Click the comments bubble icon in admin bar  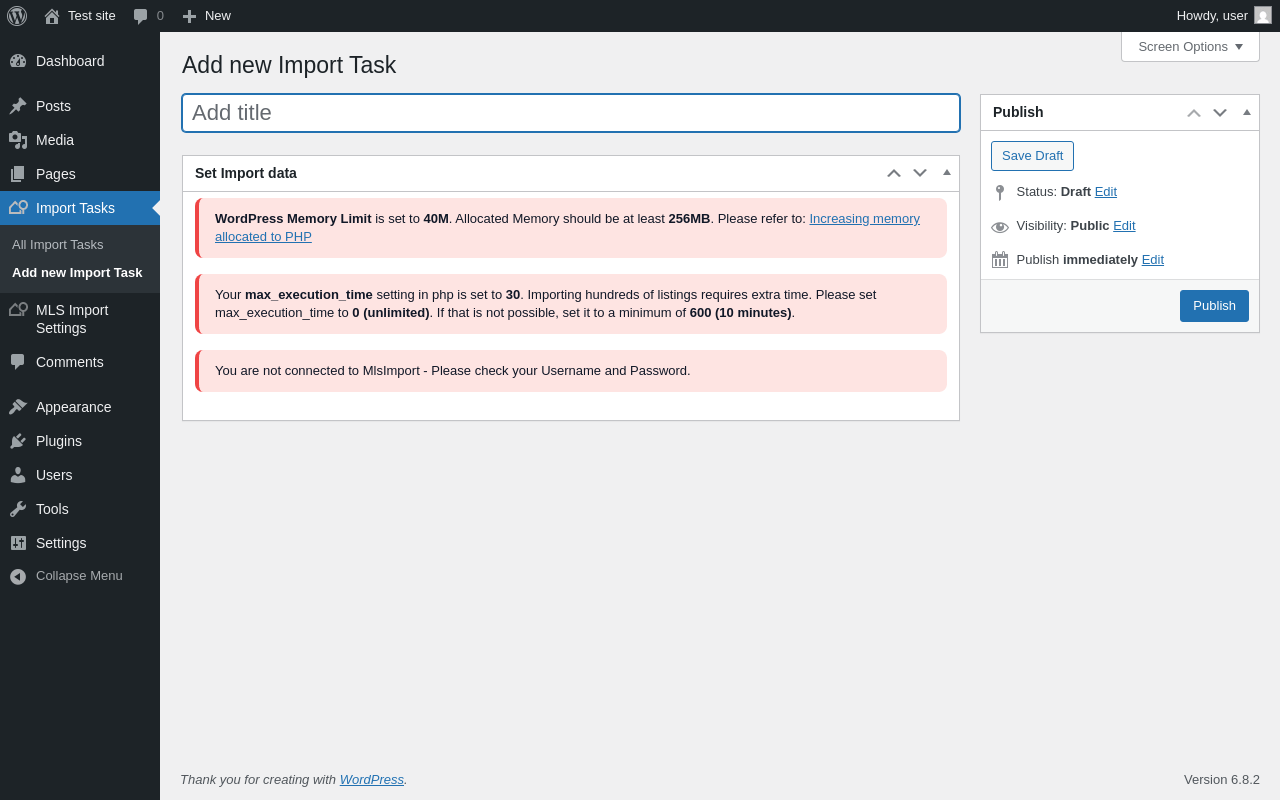[x=140, y=16]
